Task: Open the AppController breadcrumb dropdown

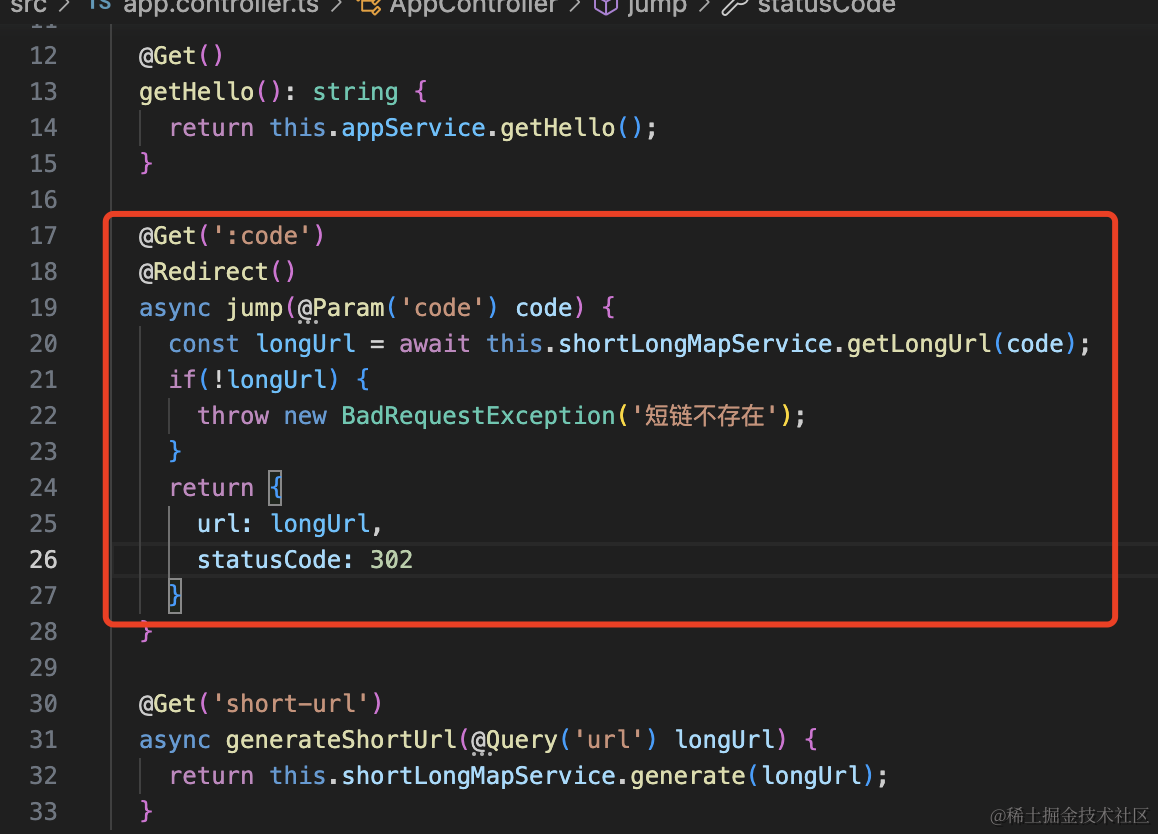Action: point(473,7)
